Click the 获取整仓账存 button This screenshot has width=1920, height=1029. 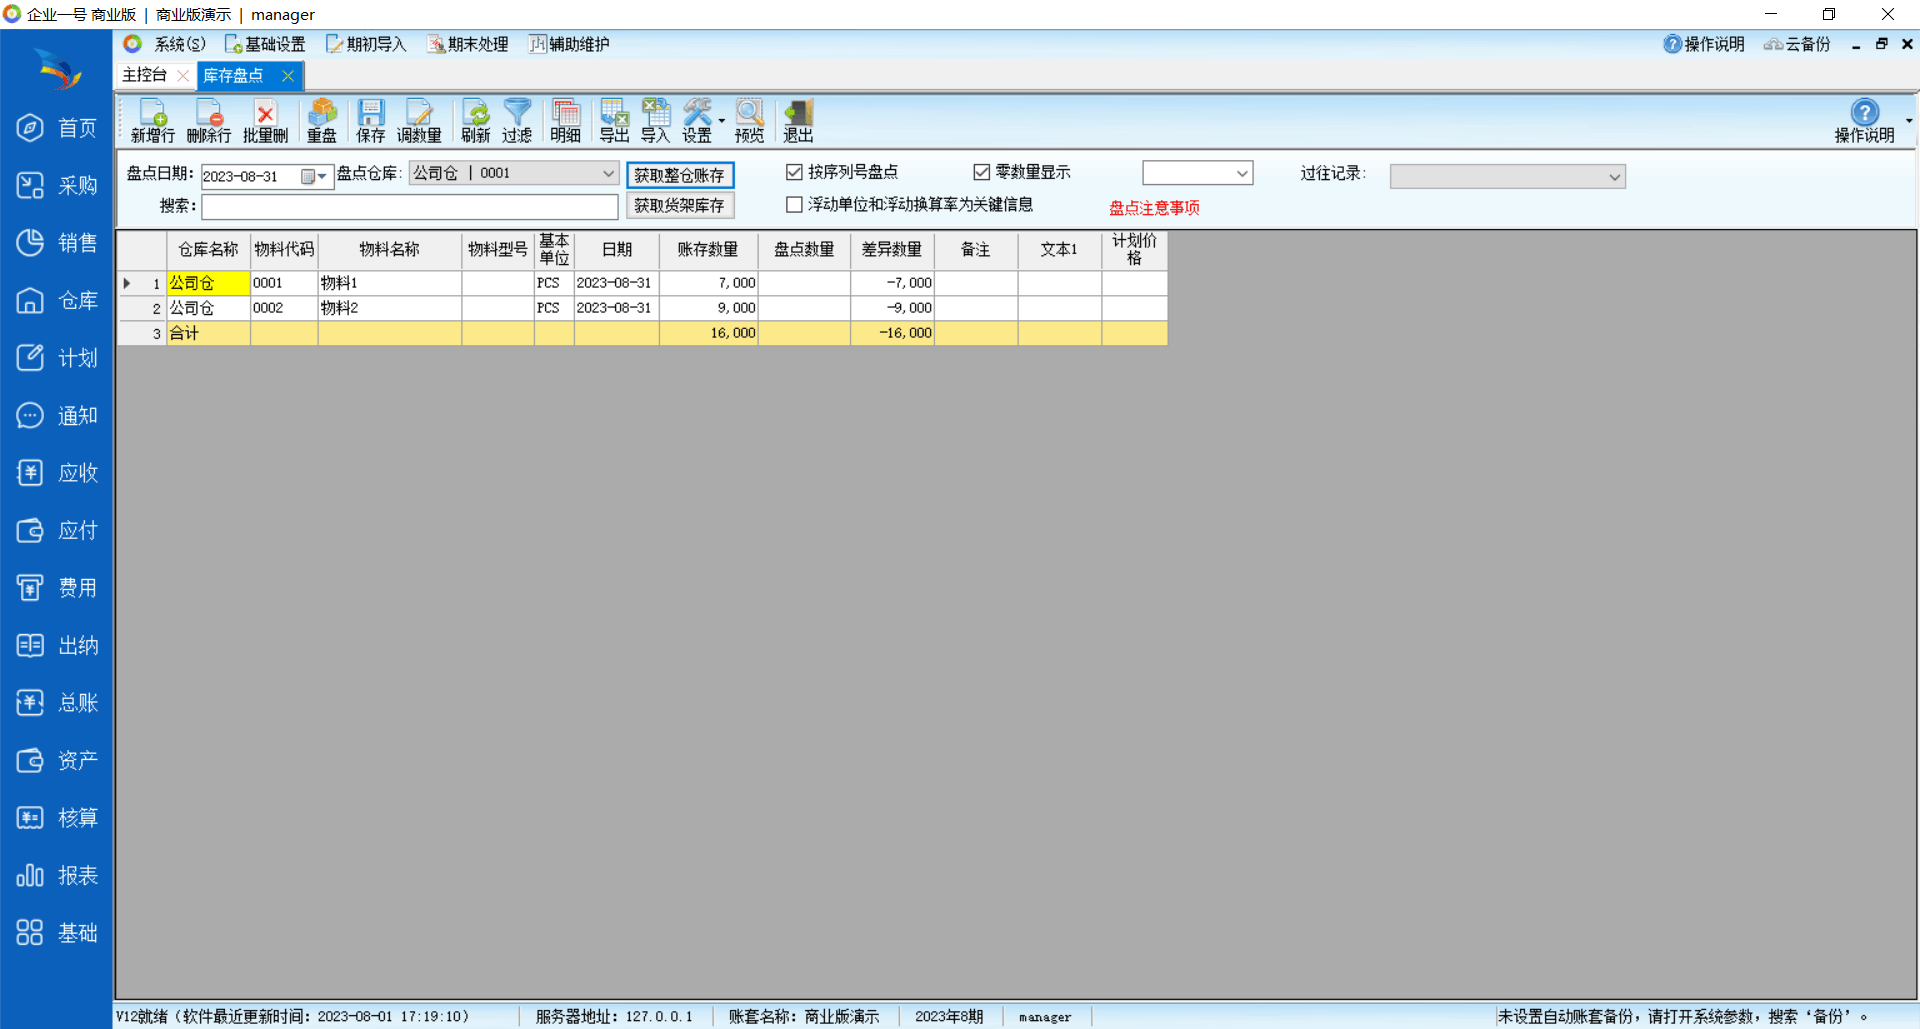(x=680, y=175)
